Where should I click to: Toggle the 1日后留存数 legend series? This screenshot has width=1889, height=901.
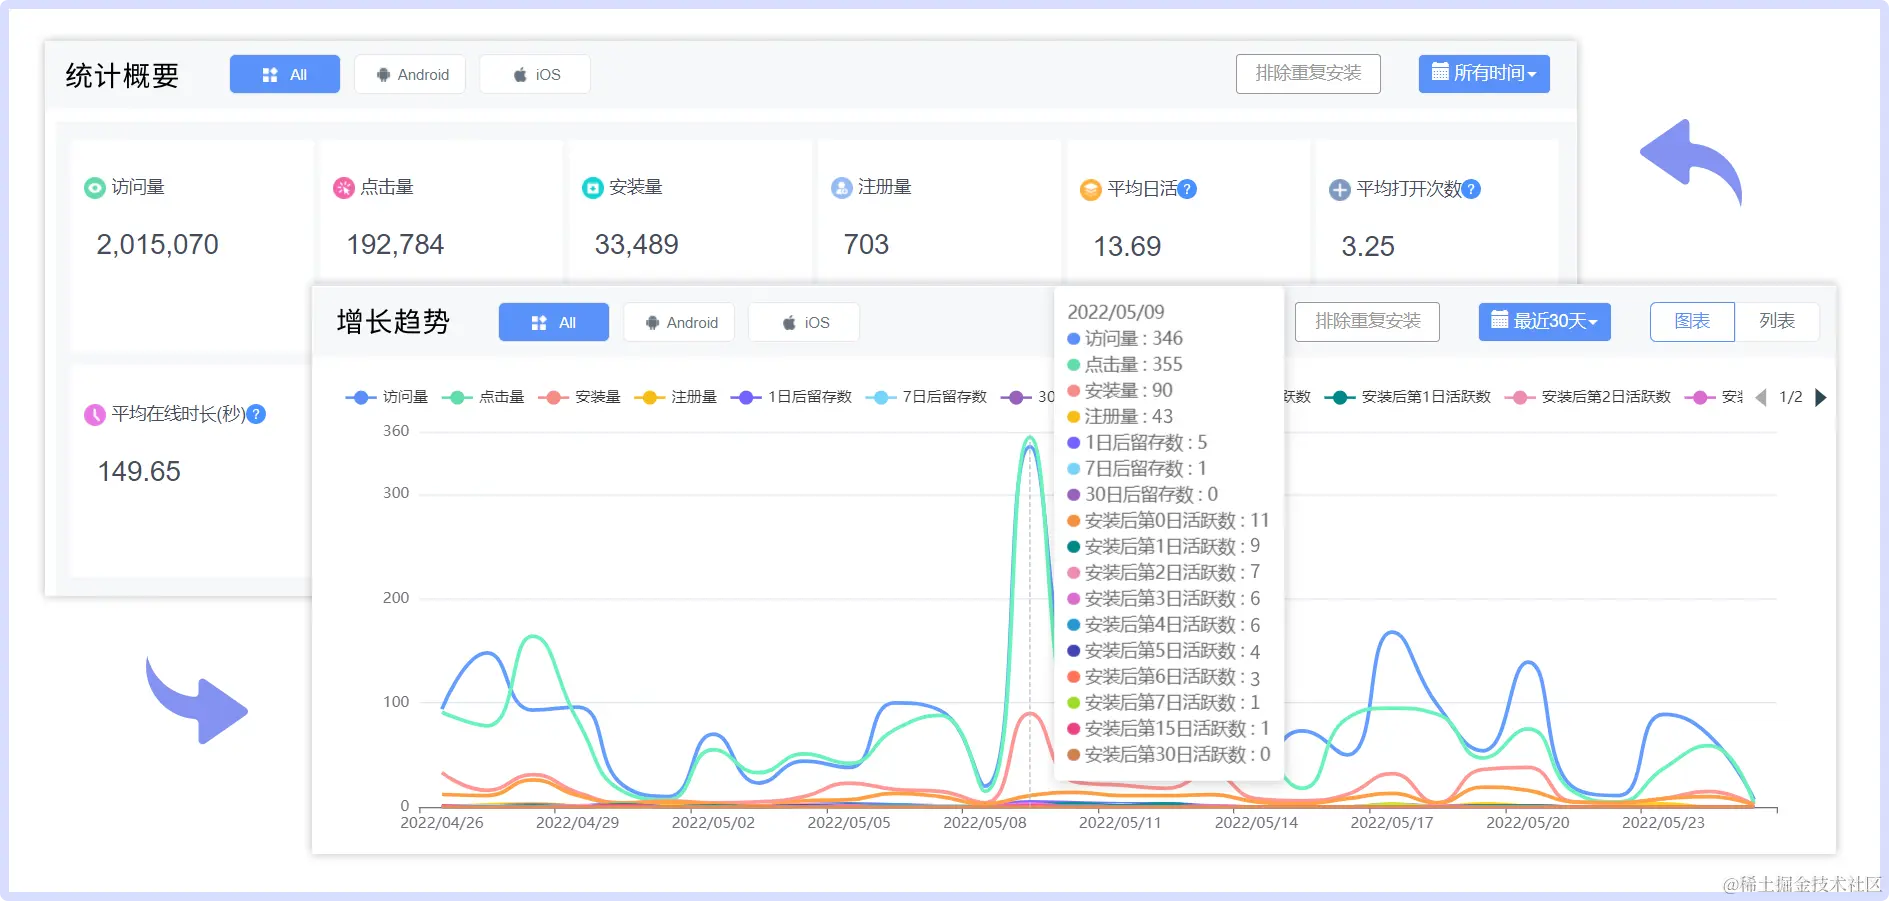791,397
